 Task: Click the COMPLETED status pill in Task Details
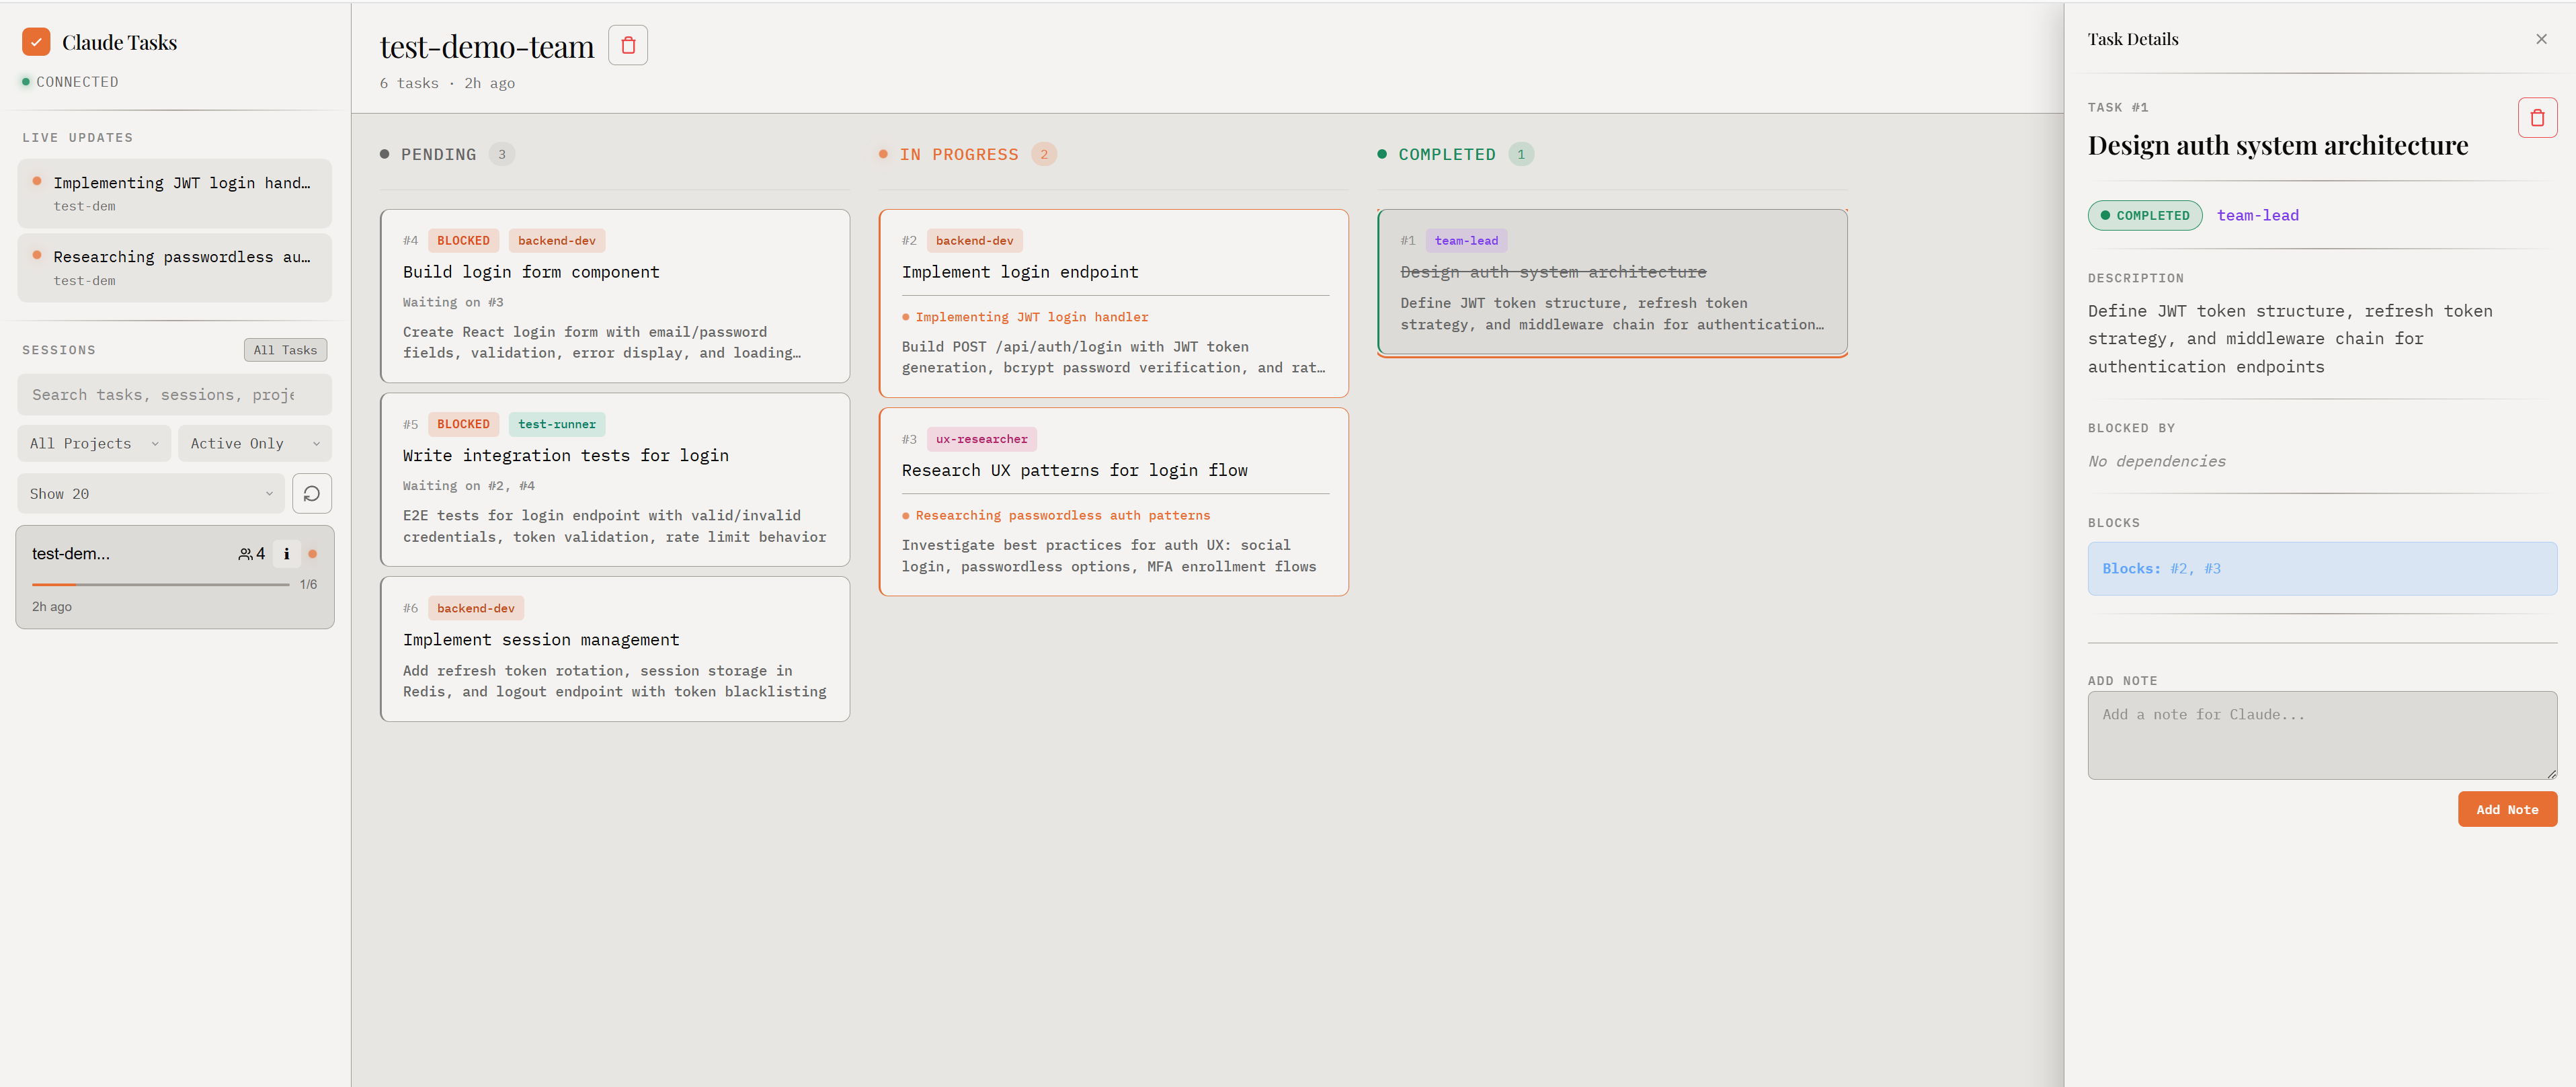(2145, 215)
